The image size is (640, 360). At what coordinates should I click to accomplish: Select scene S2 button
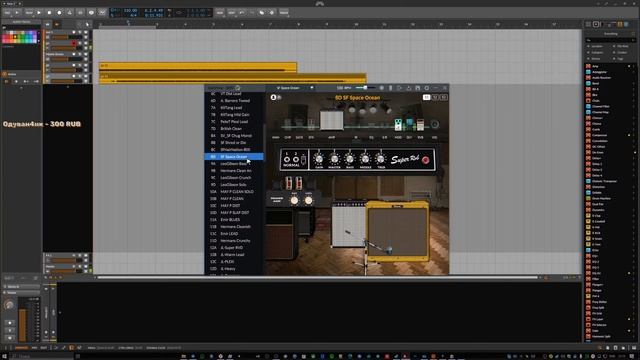point(436,97)
